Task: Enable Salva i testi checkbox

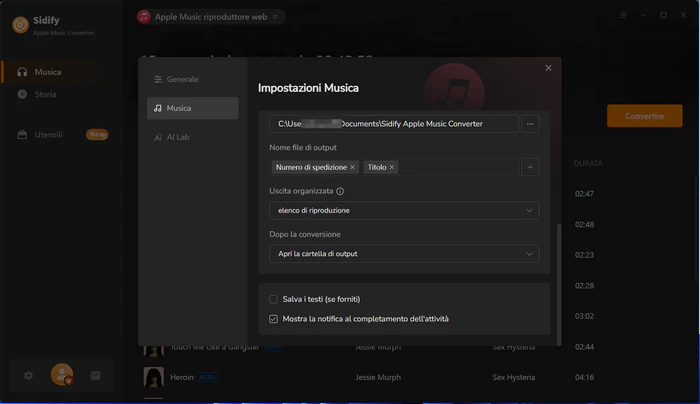Action: [x=273, y=300]
